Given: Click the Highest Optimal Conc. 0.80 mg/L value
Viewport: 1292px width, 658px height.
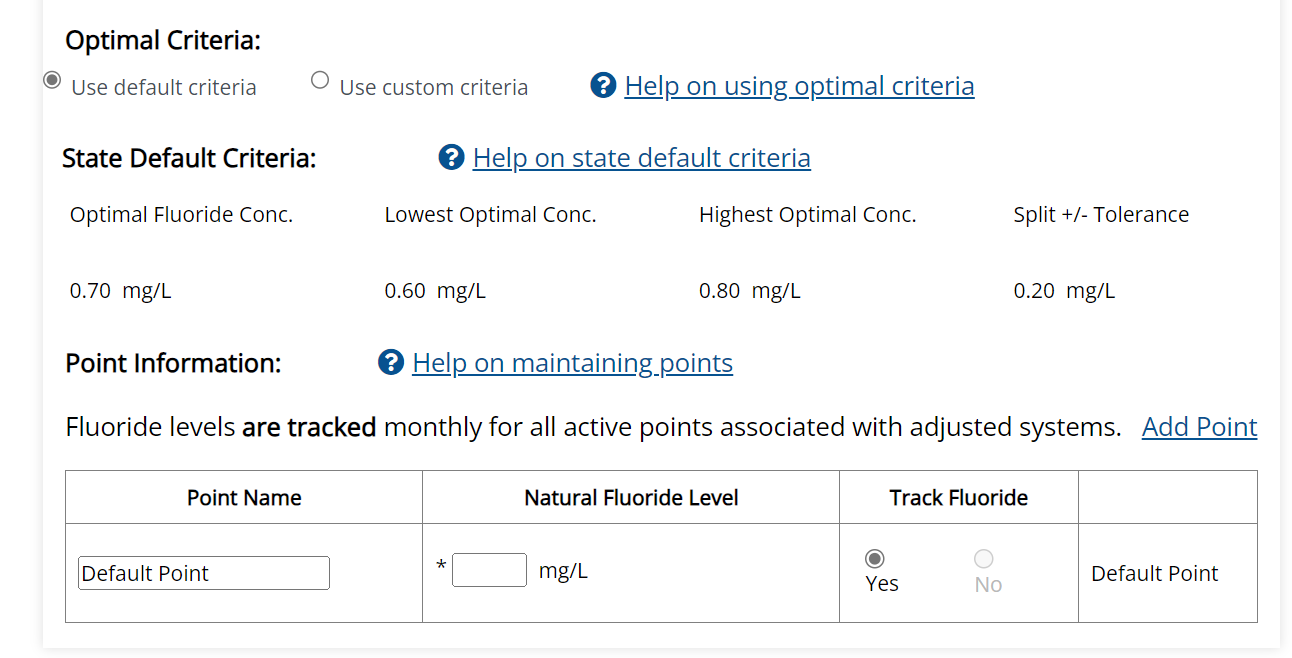Looking at the screenshot, I should pos(749,291).
